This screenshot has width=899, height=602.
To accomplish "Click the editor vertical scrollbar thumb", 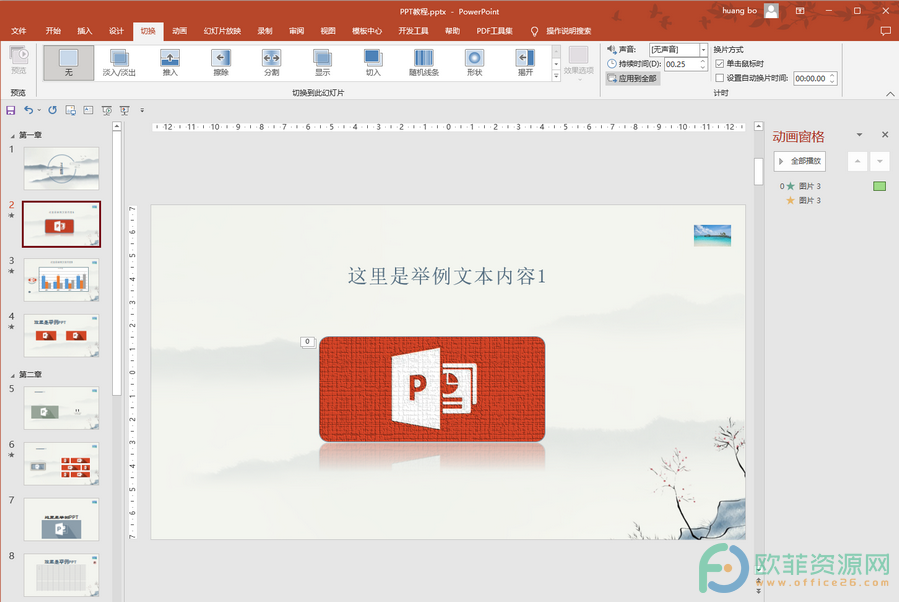I will click(x=758, y=171).
